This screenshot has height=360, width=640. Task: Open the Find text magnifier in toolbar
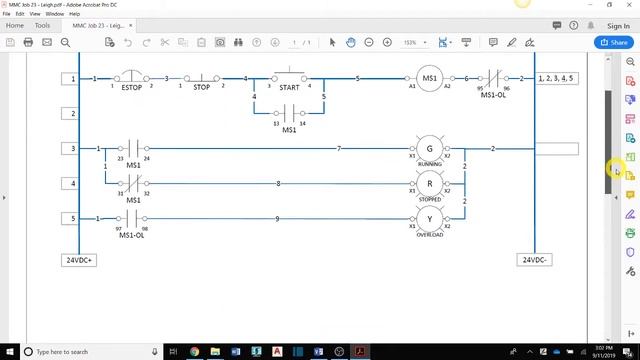coord(65,42)
